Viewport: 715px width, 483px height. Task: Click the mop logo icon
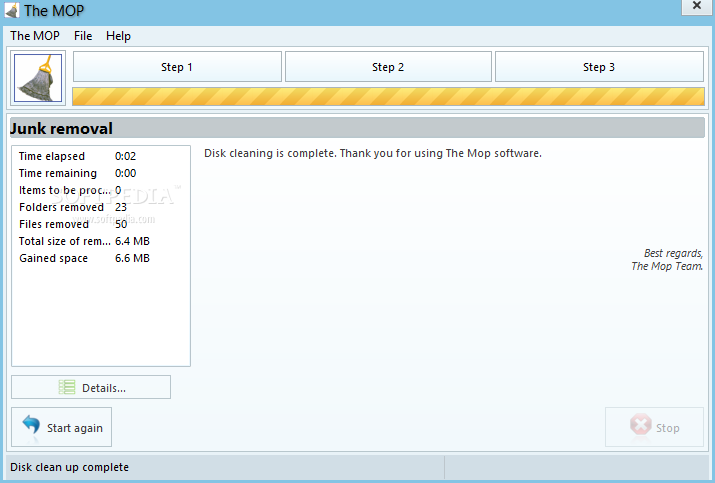point(38,78)
